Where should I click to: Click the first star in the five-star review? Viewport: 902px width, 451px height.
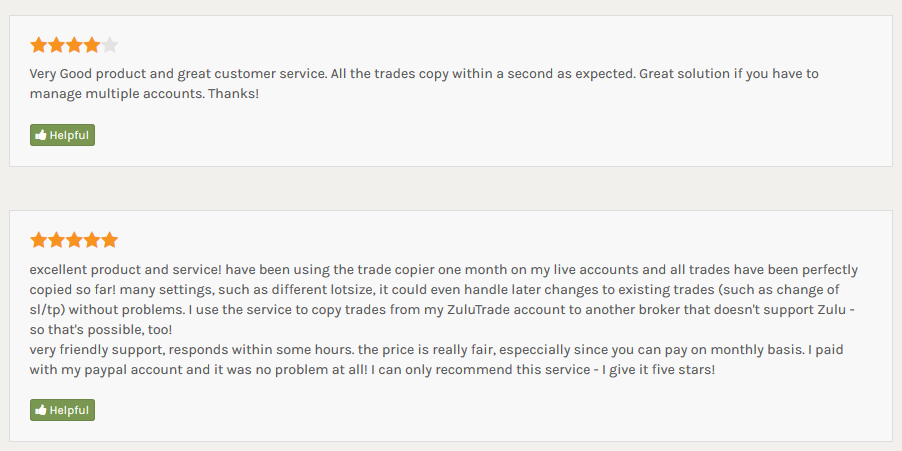click(39, 240)
